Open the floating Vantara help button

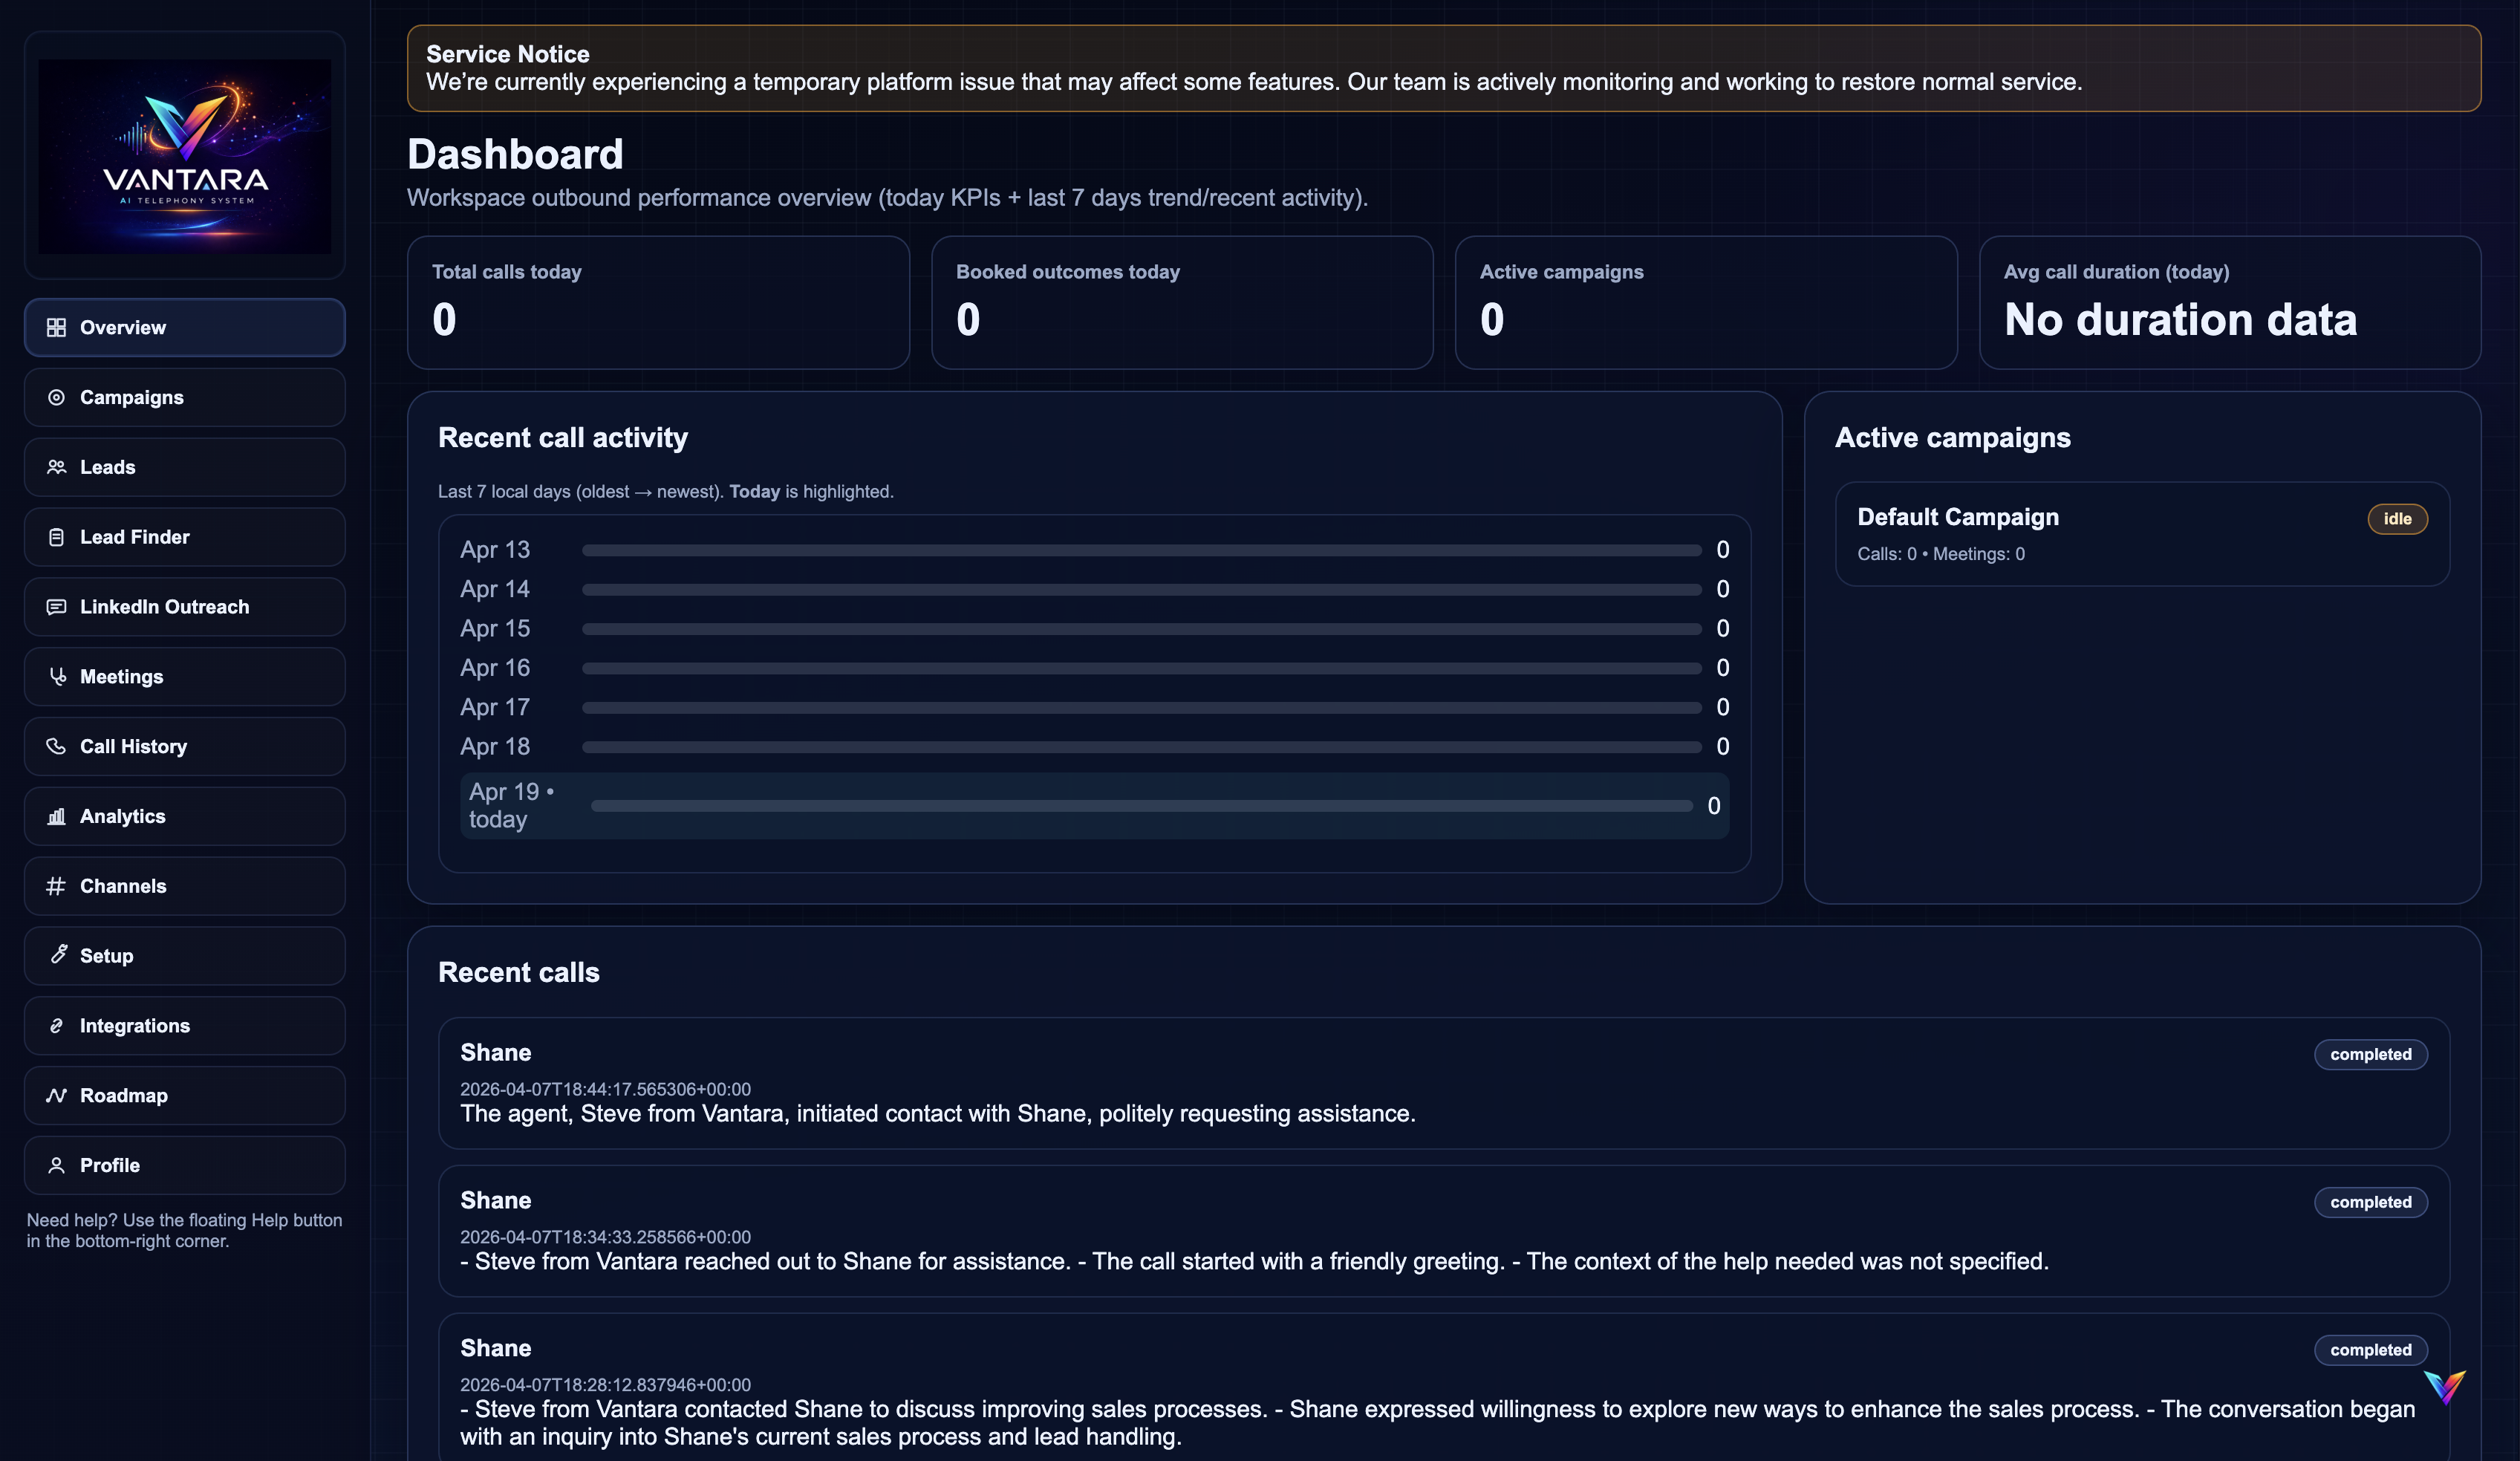(x=2444, y=1386)
